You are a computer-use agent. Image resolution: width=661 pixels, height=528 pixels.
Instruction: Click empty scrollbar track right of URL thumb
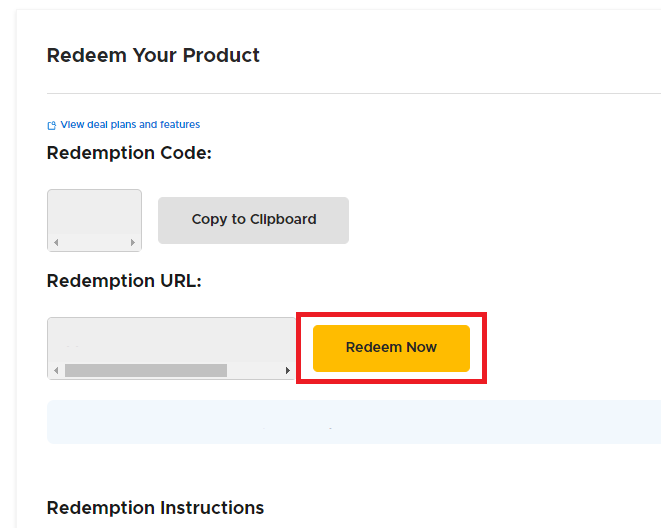[x=255, y=371]
